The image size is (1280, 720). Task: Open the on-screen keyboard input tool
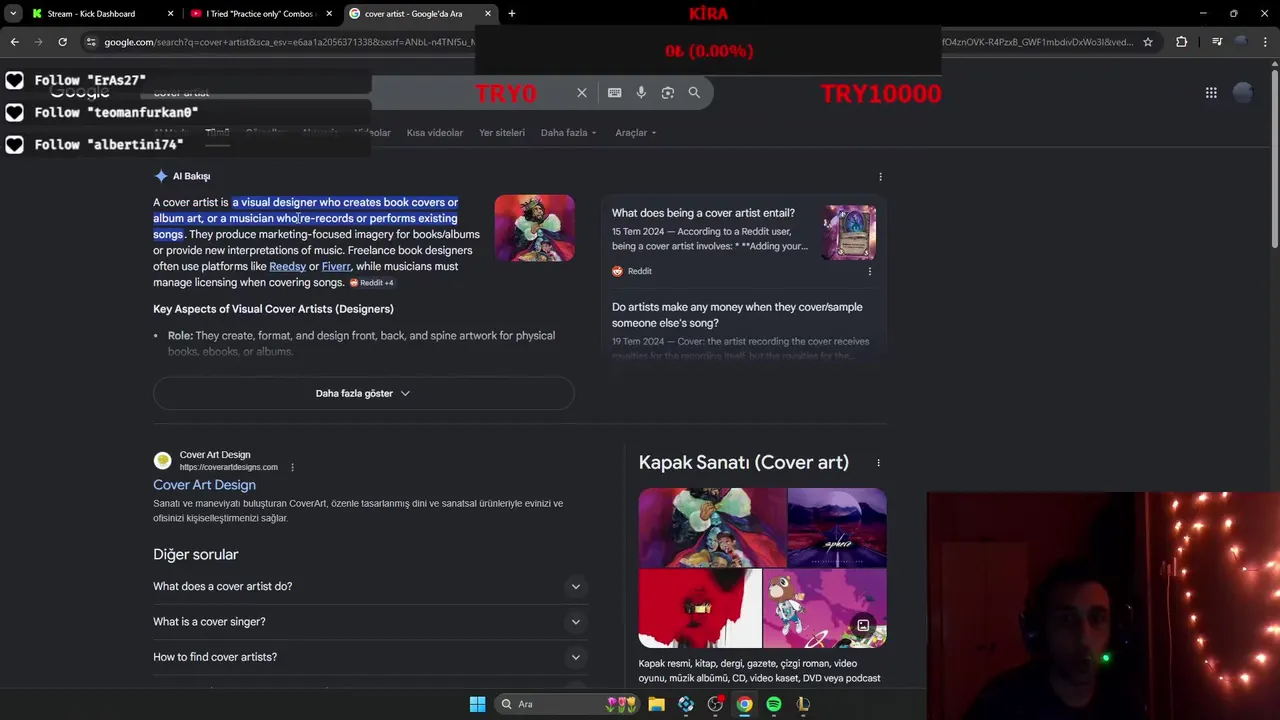[x=614, y=92]
